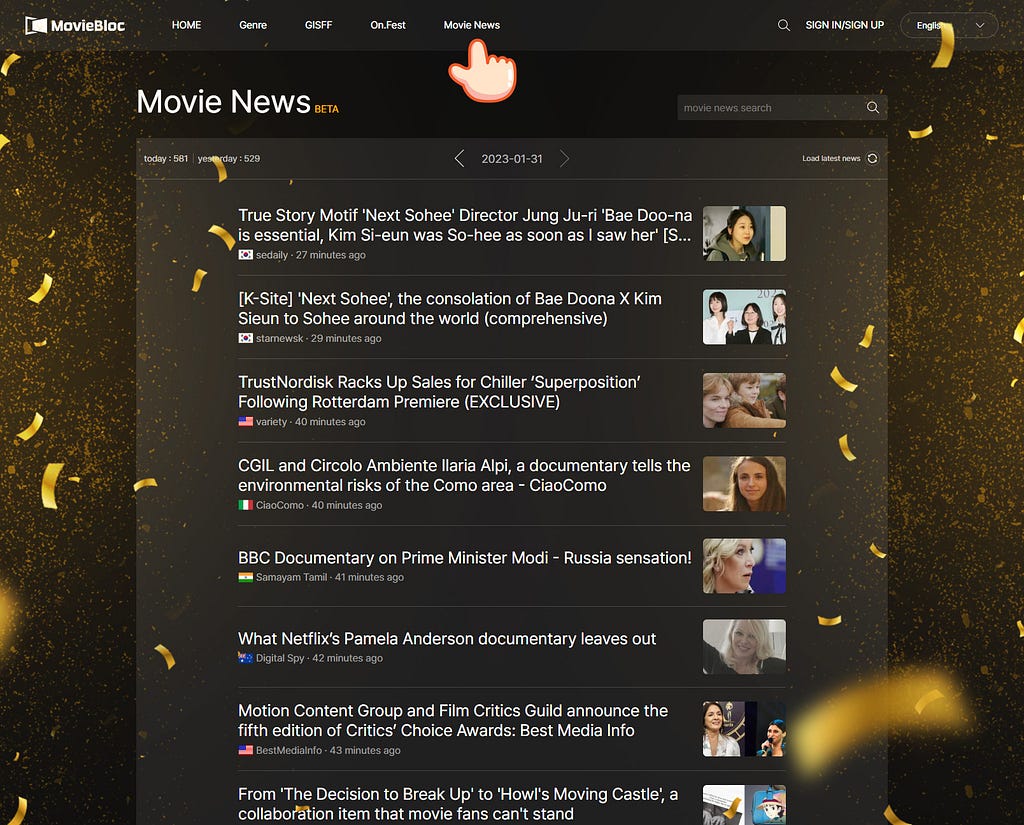The width and height of the screenshot is (1024, 825).
Task: Click Australia flag beside Digital Spy
Action: [x=246, y=658]
